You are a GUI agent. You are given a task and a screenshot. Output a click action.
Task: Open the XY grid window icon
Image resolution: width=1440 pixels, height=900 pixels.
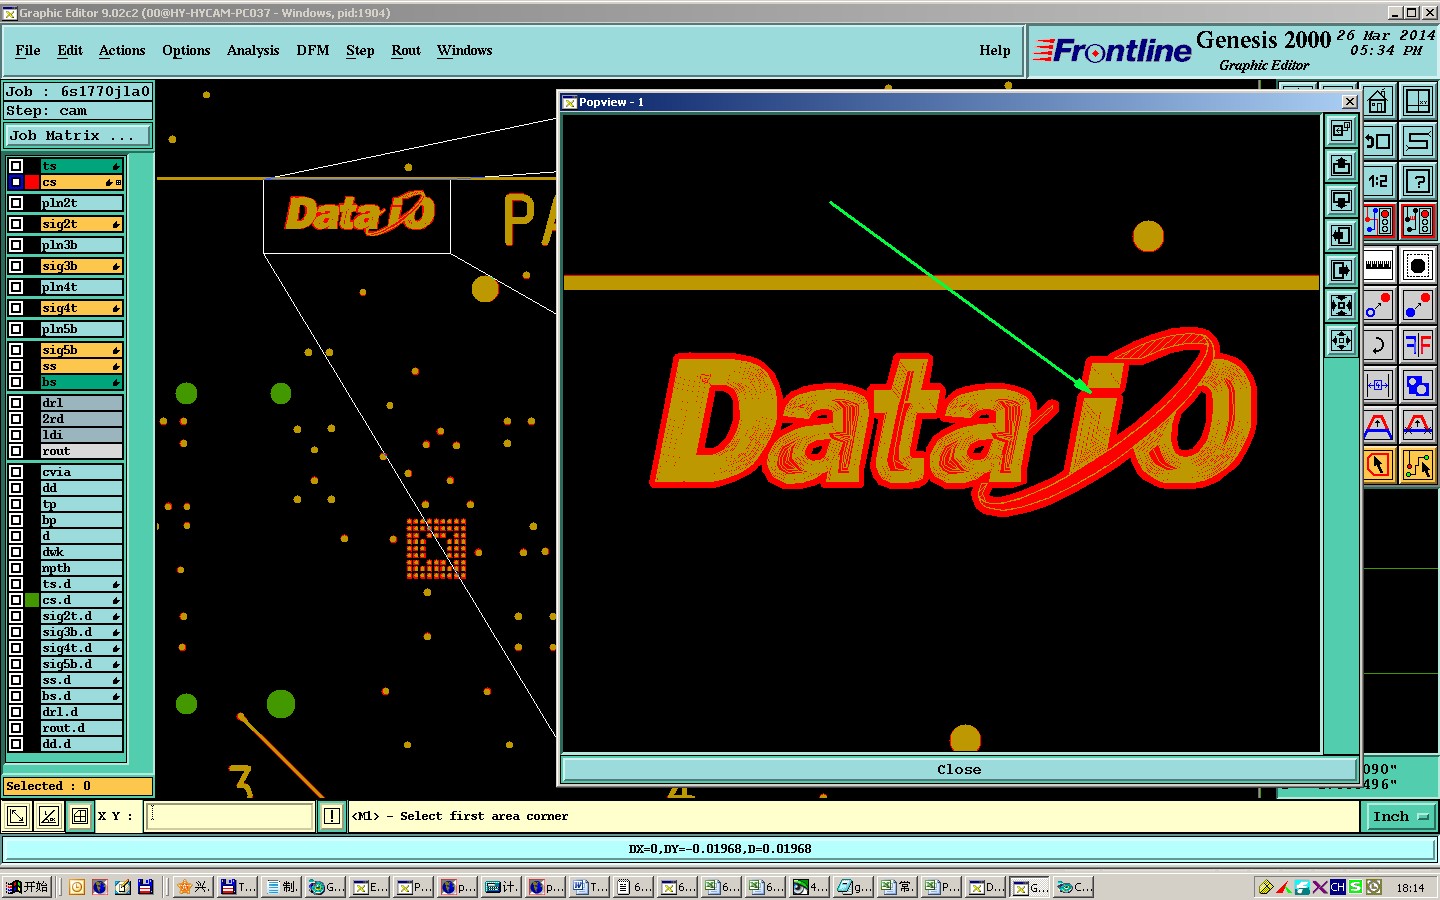(x=1417, y=101)
